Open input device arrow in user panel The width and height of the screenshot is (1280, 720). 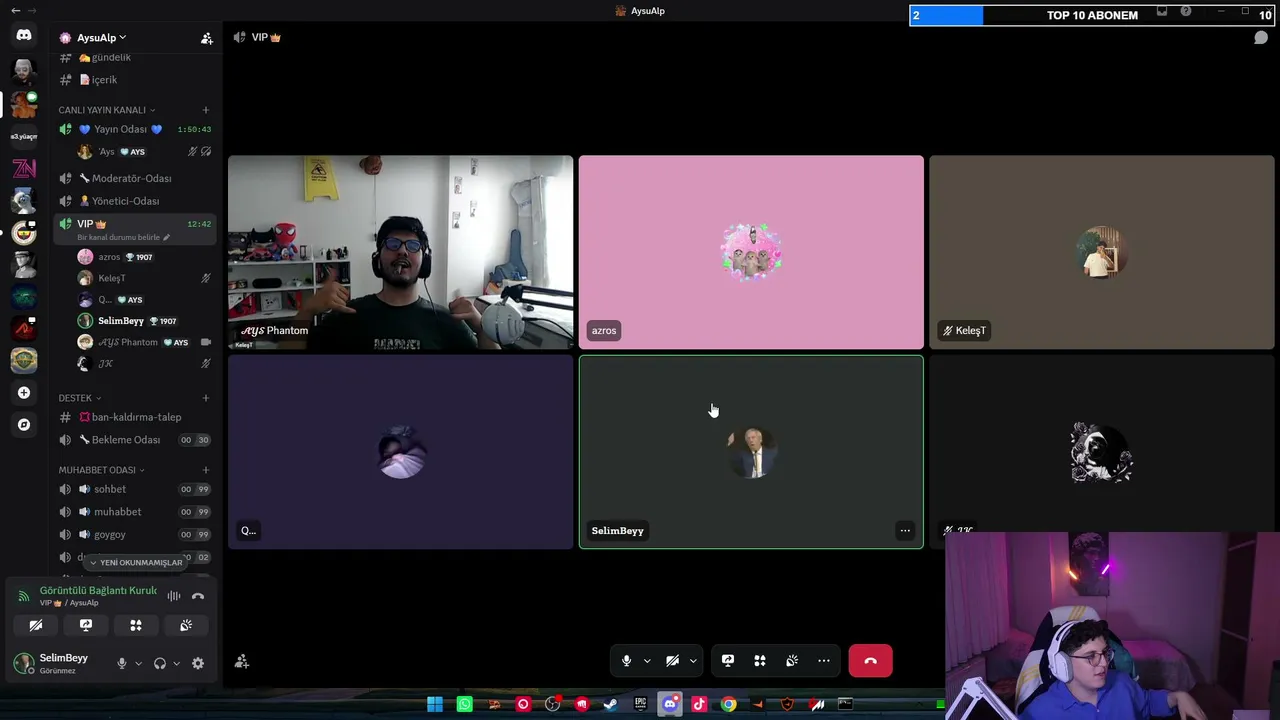[x=138, y=663]
